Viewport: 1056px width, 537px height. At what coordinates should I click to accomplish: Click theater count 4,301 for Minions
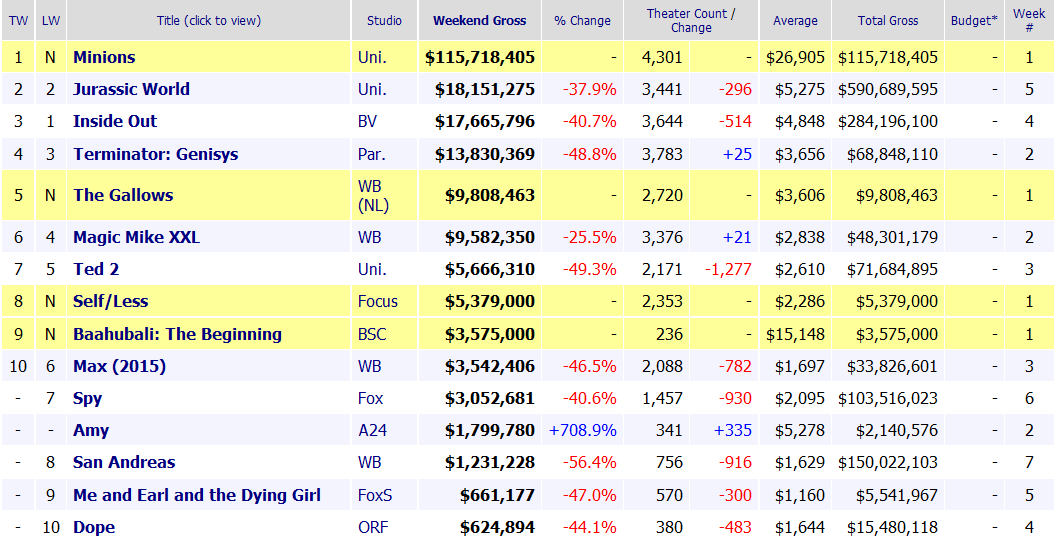(x=662, y=57)
